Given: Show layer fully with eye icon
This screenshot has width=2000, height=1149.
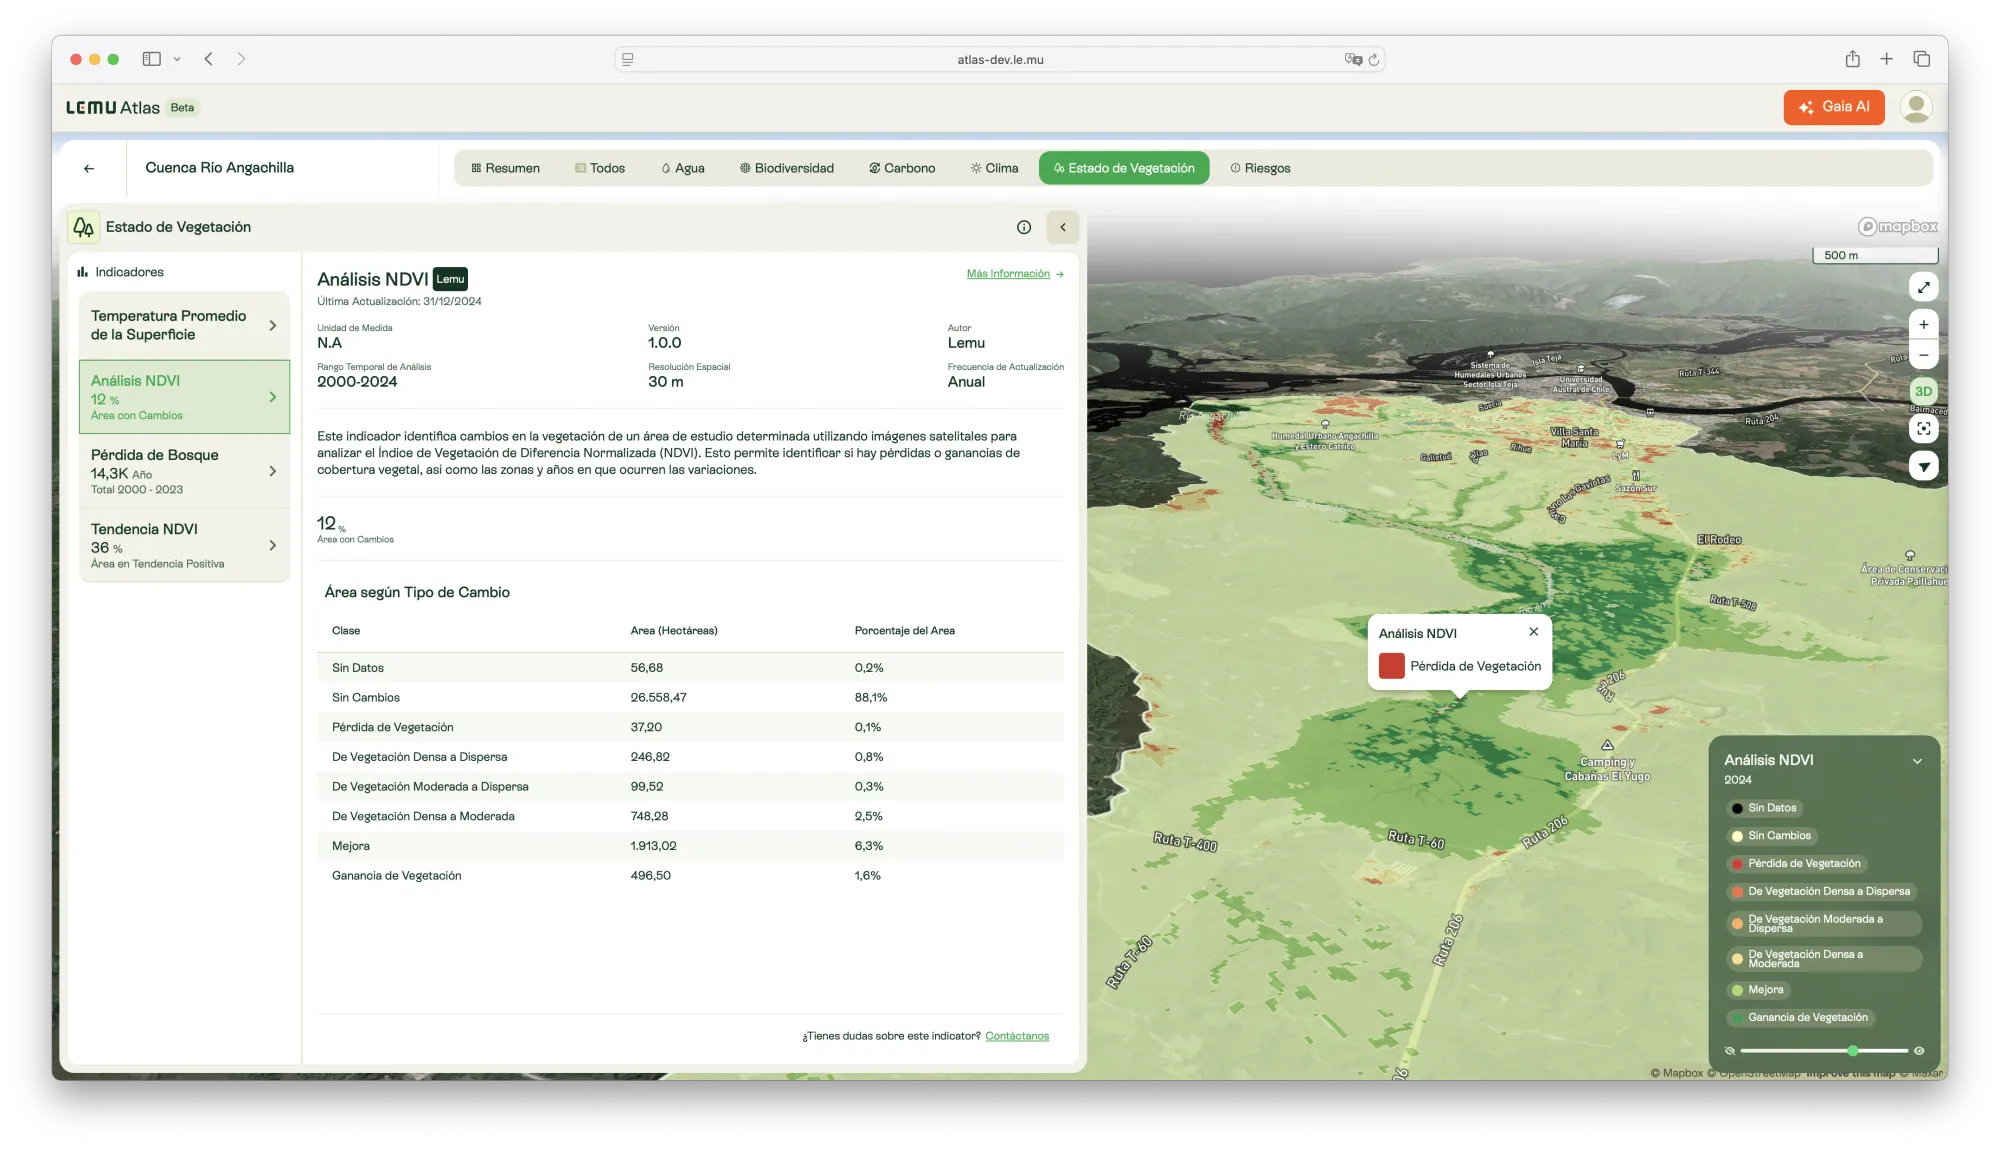Looking at the screenshot, I should pyautogui.click(x=1919, y=1051).
